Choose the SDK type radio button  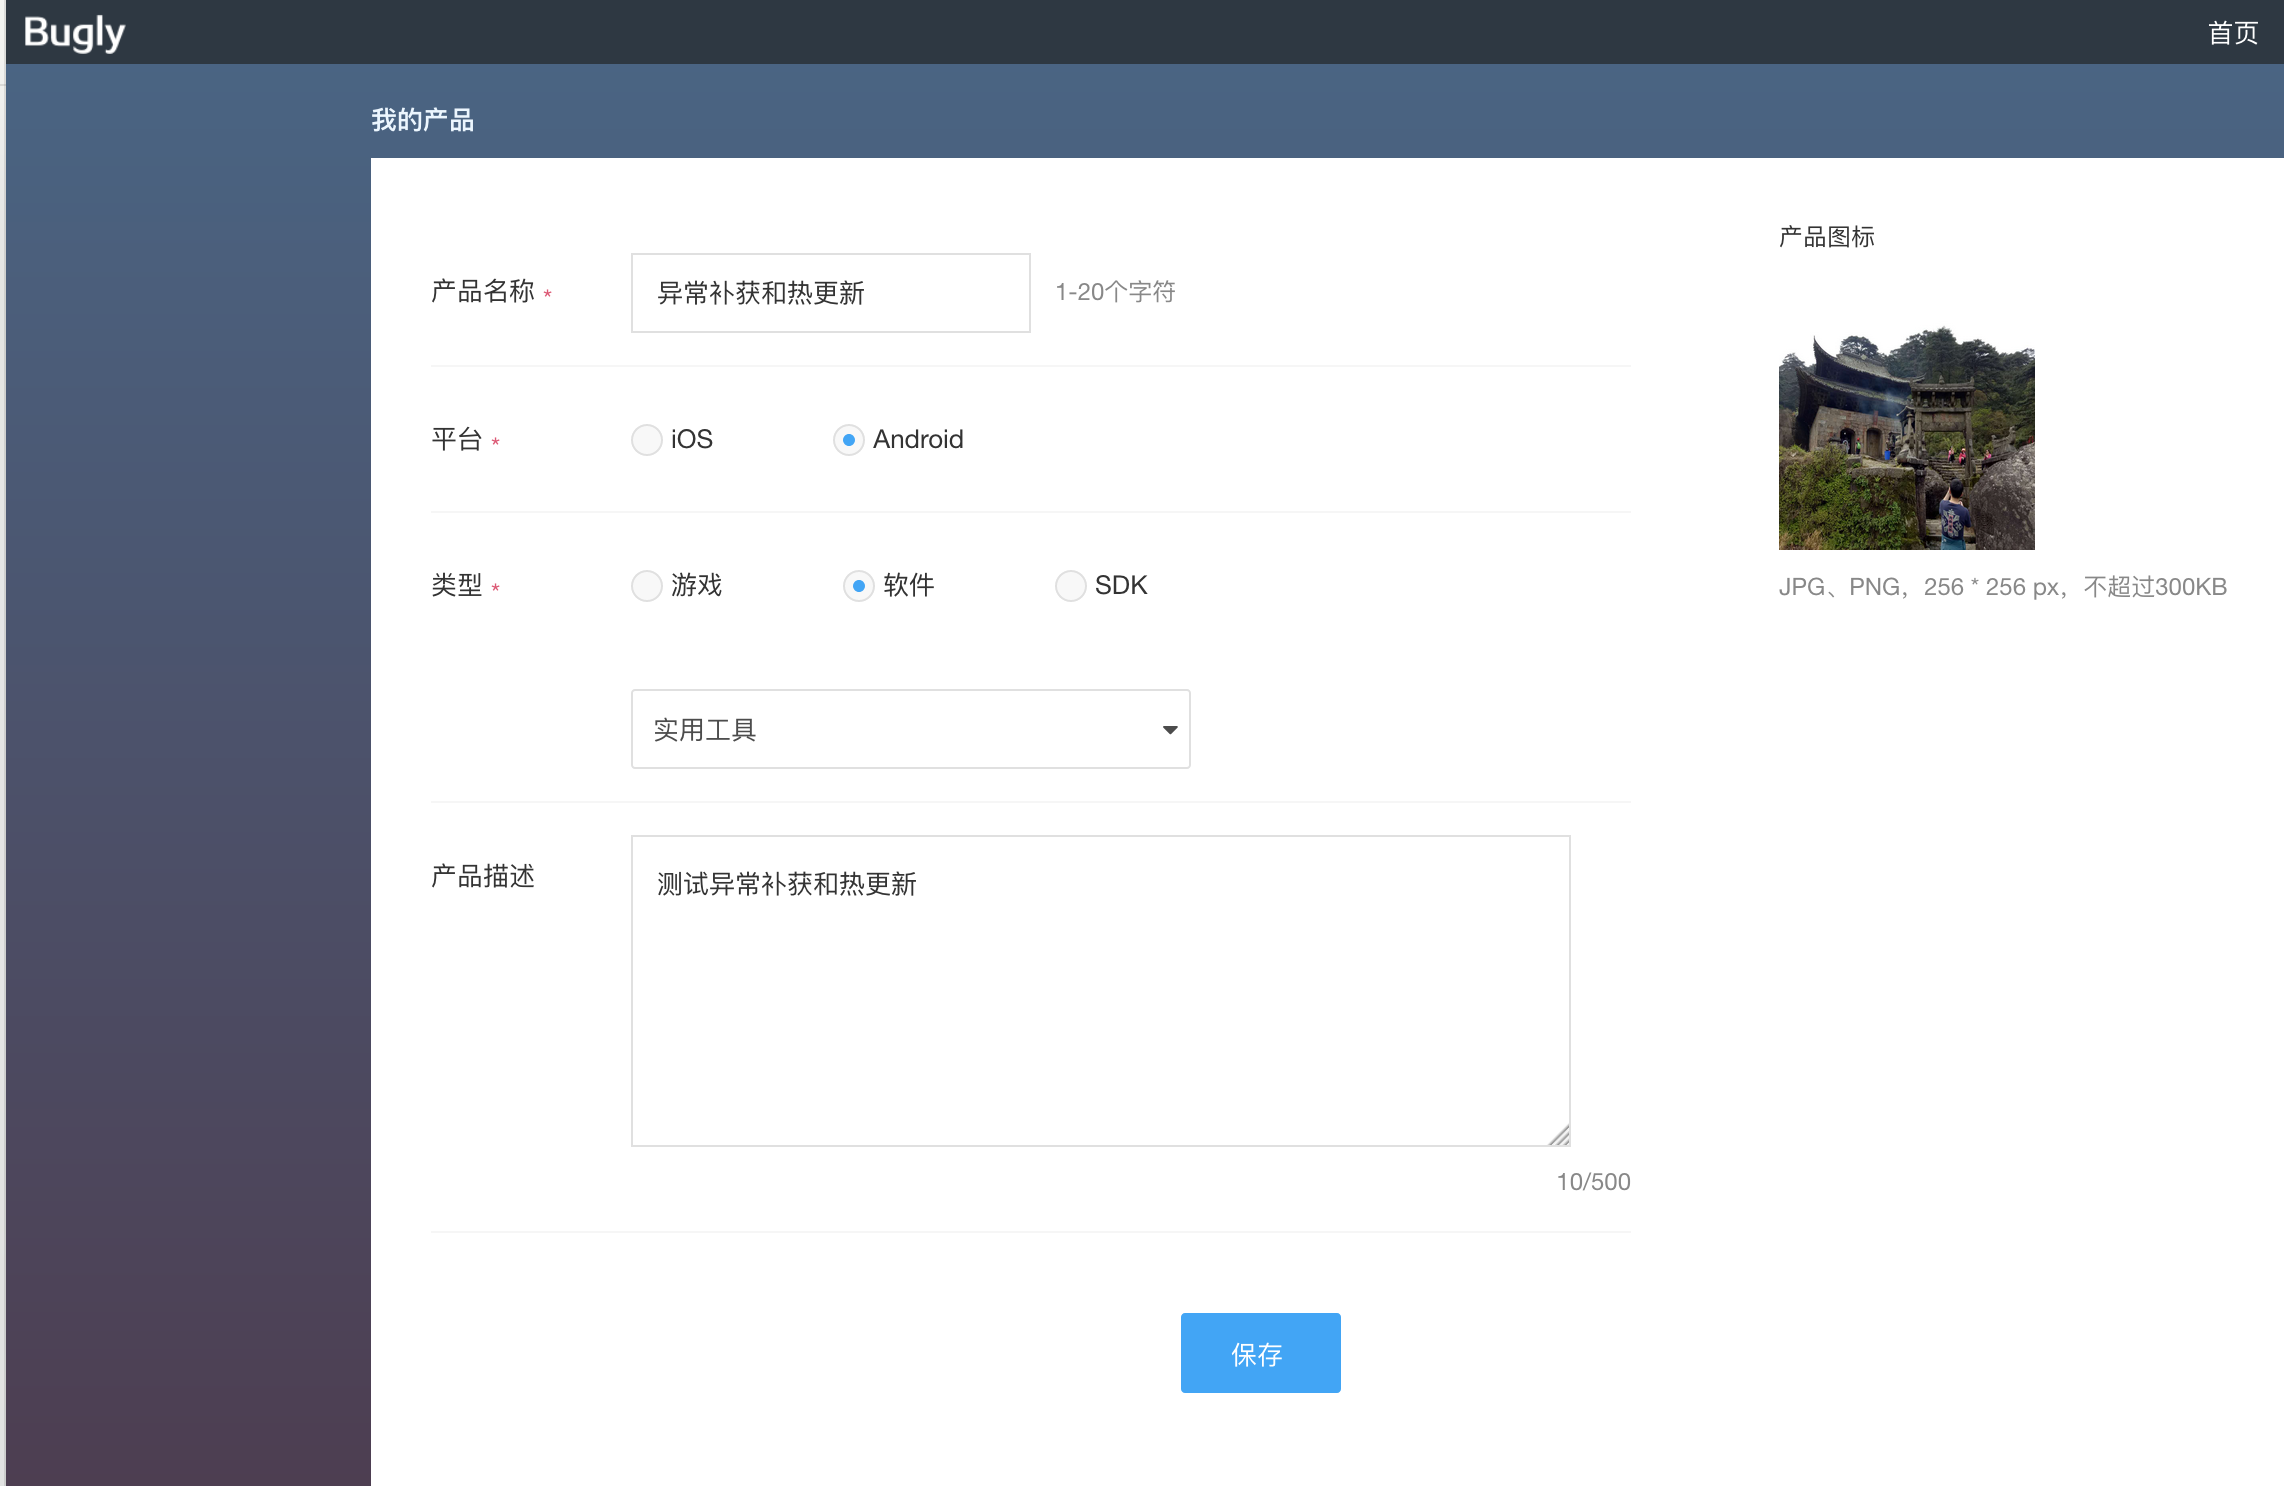point(1070,586)
